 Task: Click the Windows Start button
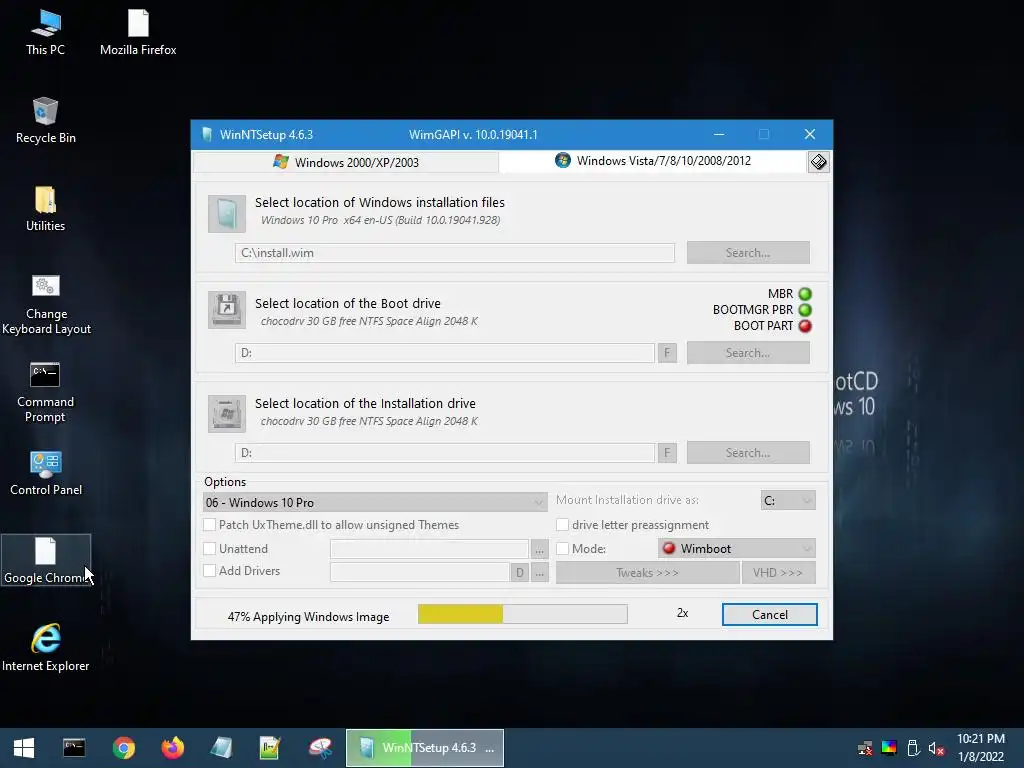tap(24, 748)
